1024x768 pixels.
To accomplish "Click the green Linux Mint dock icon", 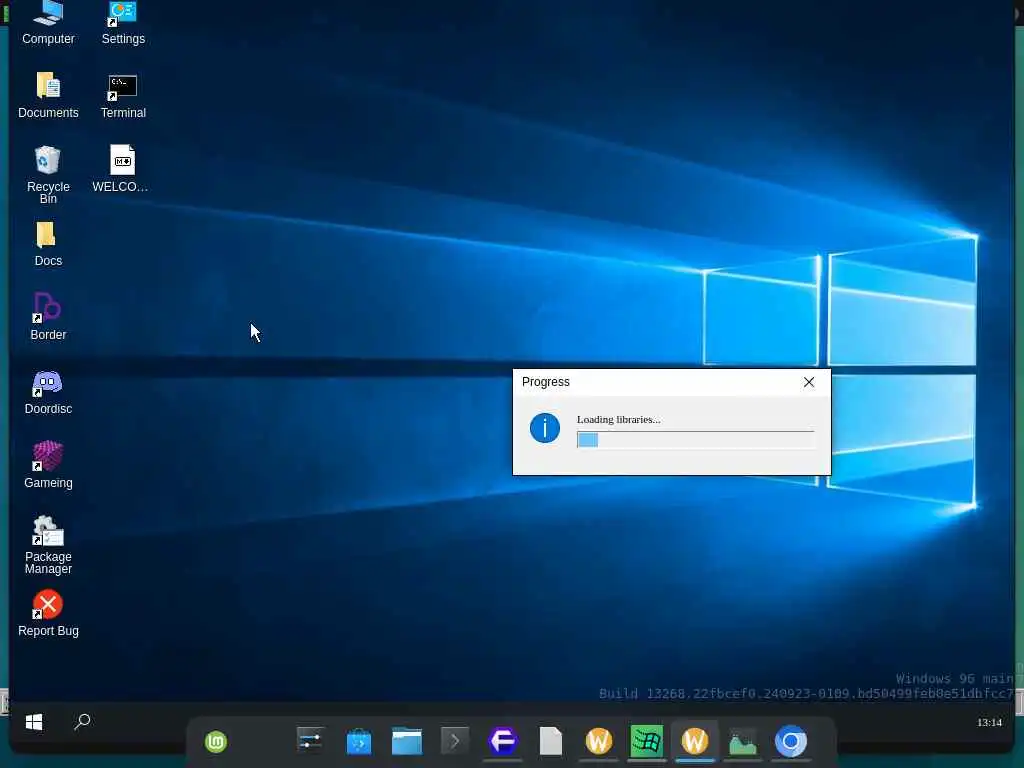I will pyautogui.click(x=216, y=742).
